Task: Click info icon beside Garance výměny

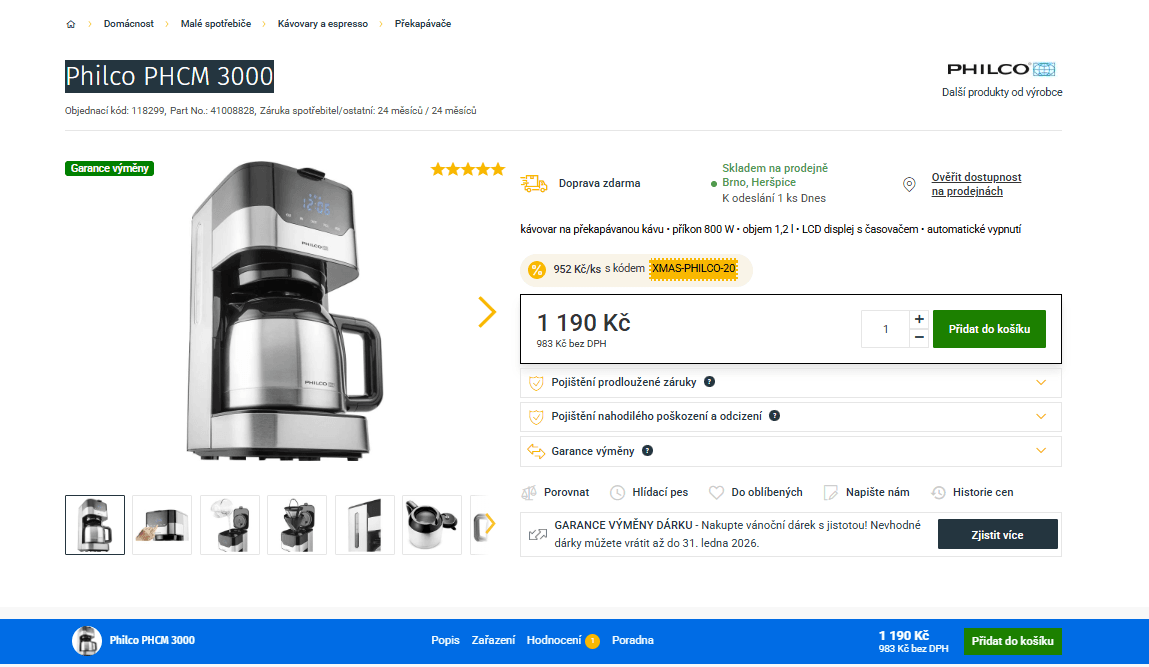Action: click(647, 451)
